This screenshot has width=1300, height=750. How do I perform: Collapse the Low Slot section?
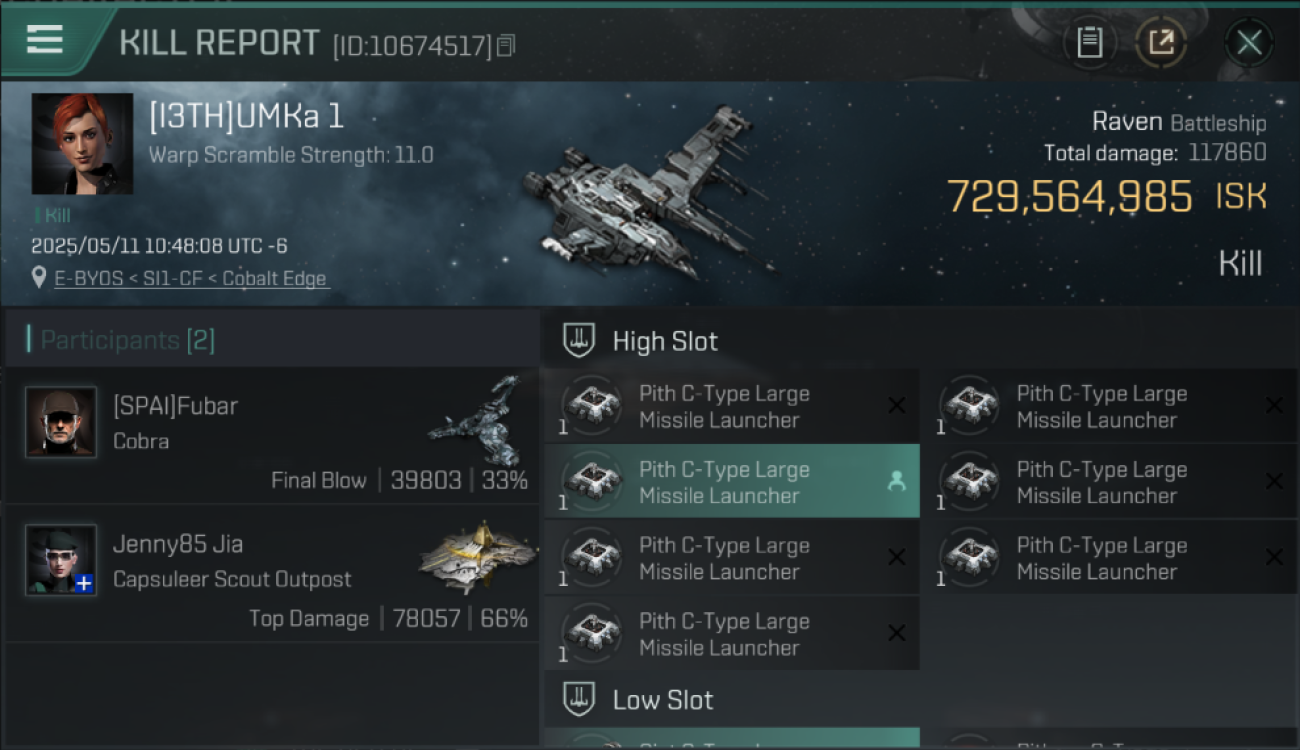click(x=580, y=700)
